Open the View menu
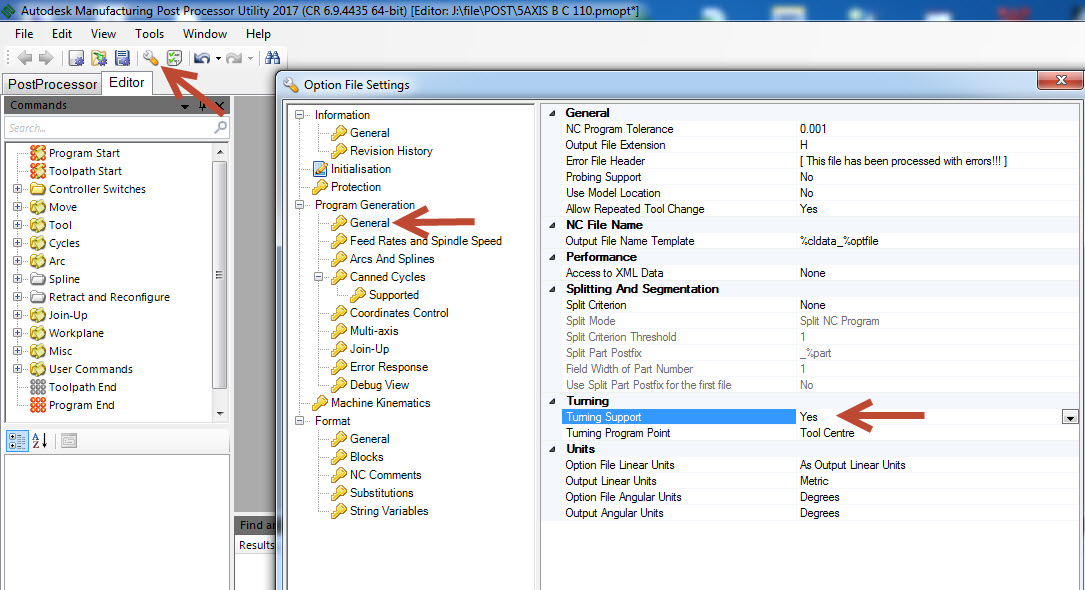 103,34
